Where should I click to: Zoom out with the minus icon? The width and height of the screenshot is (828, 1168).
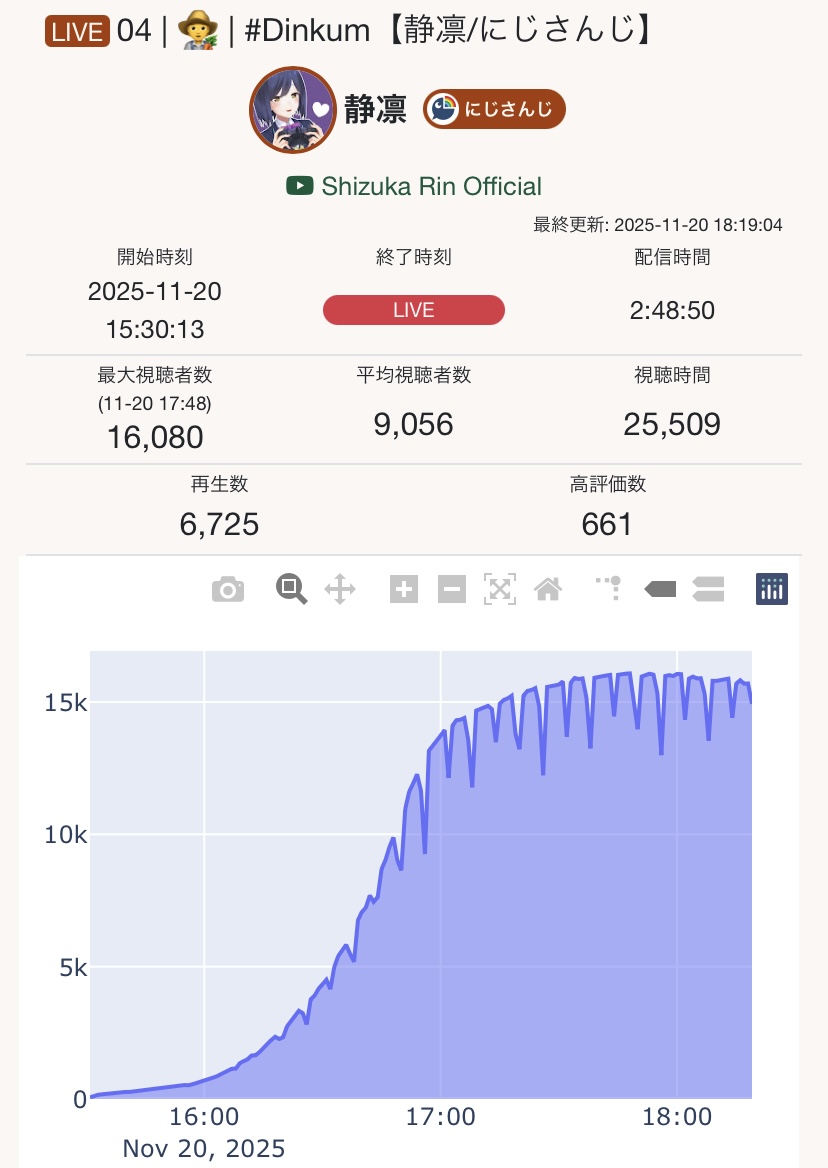[x=452, y=590]
